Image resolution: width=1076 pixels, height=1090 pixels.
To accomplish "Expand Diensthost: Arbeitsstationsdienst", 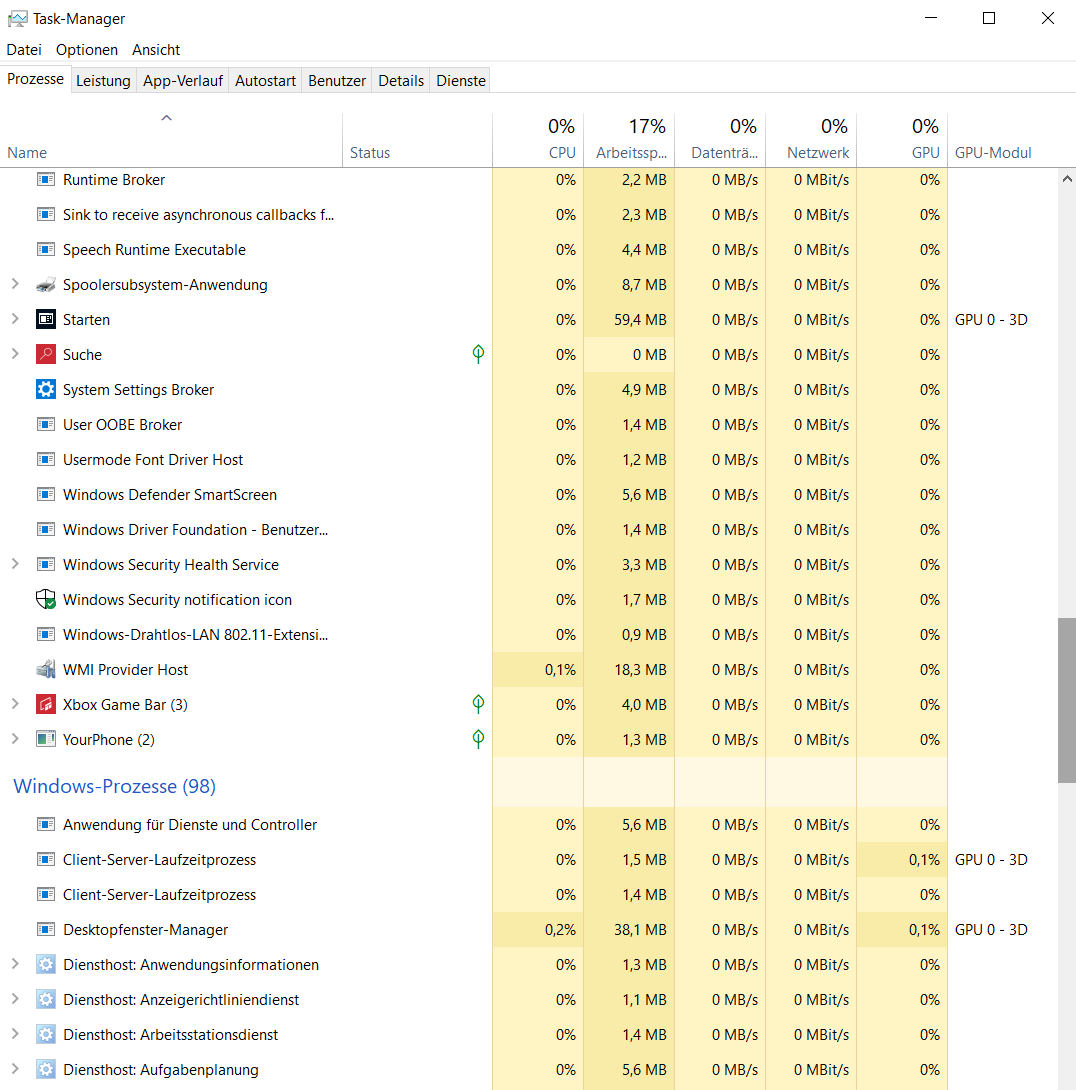I will 15,1034.
